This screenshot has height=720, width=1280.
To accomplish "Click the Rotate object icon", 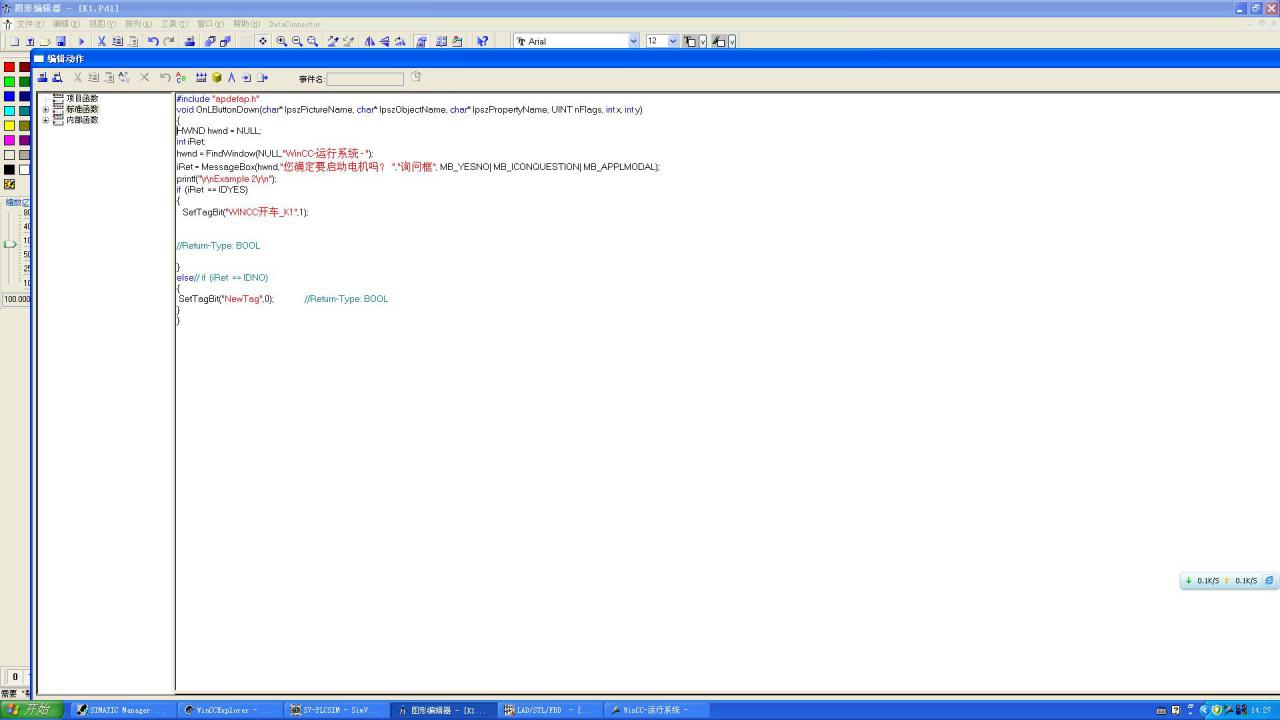I will pos(400,41).
